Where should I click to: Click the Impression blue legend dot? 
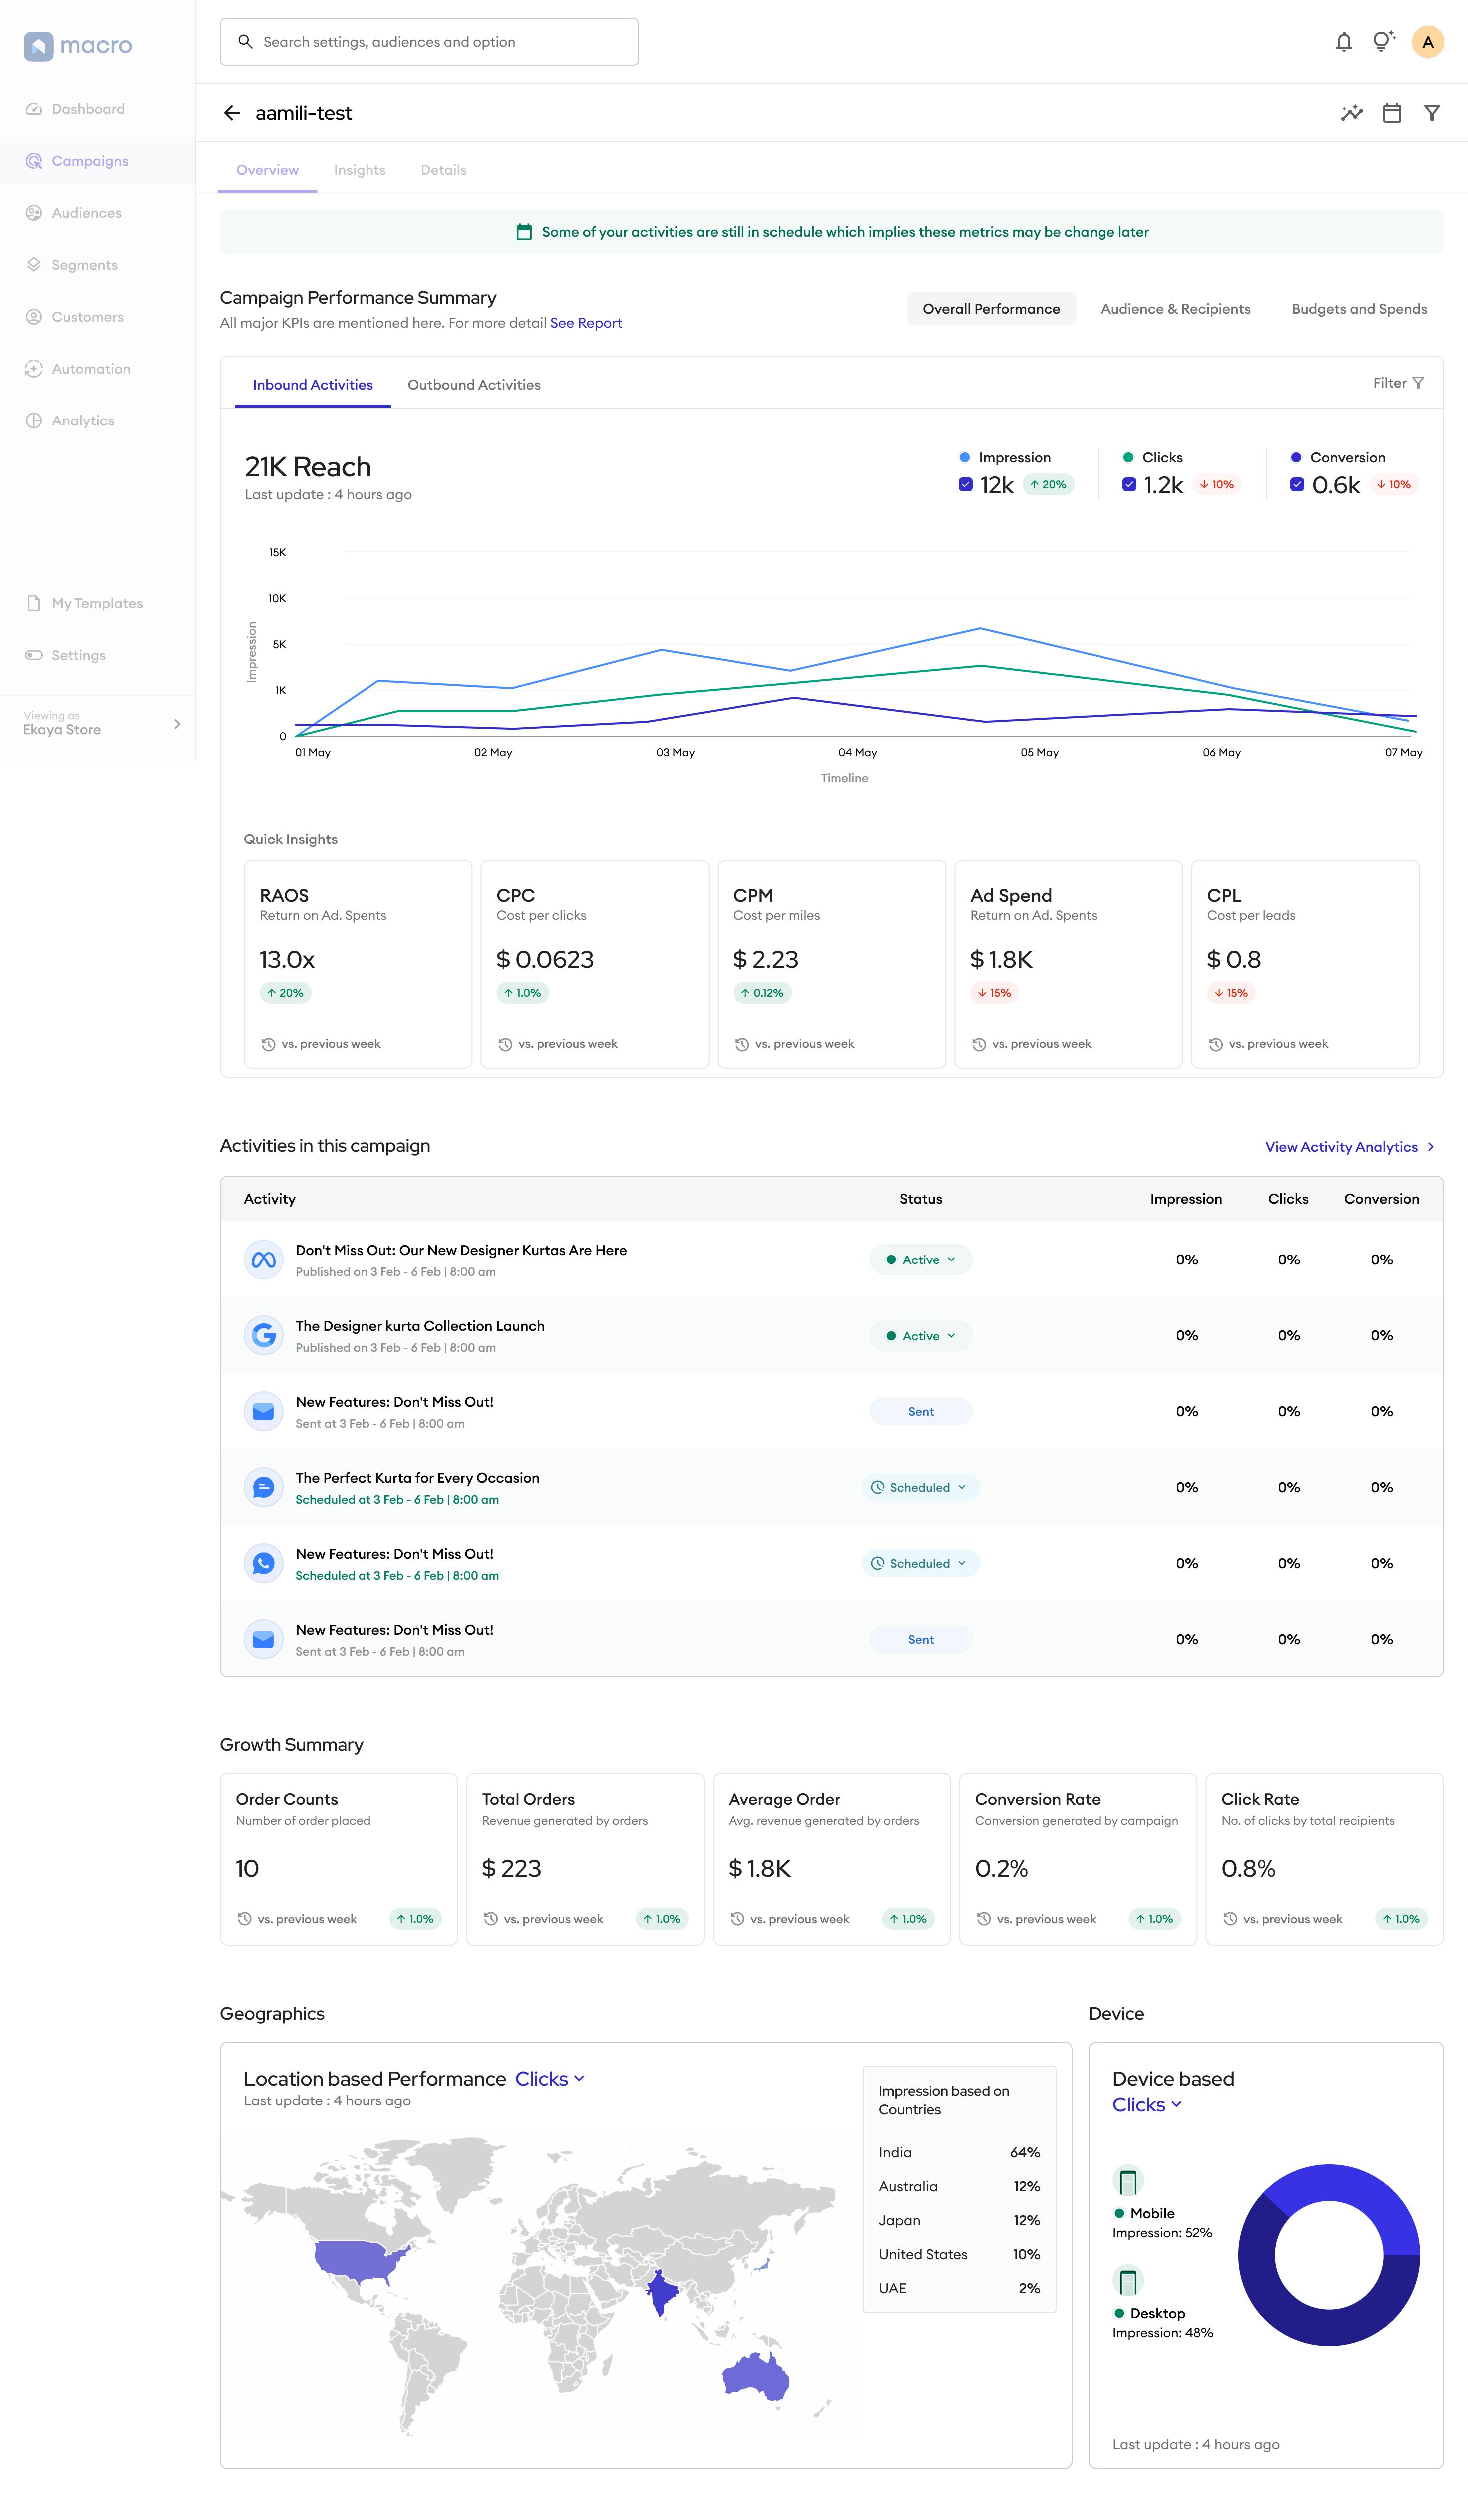[965, 458]
